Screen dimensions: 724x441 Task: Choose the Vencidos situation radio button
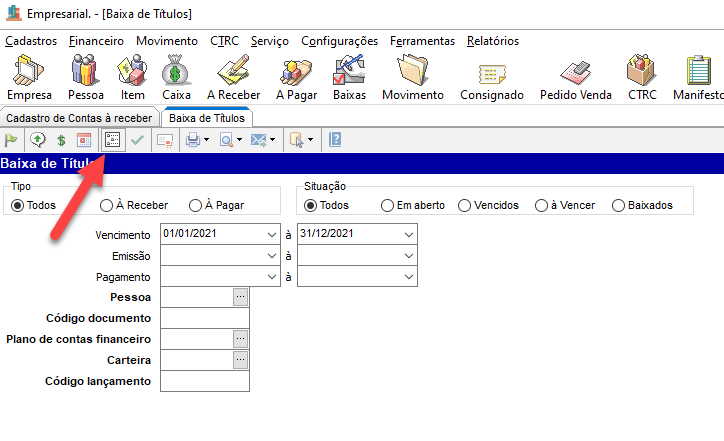tap(465, 205)
